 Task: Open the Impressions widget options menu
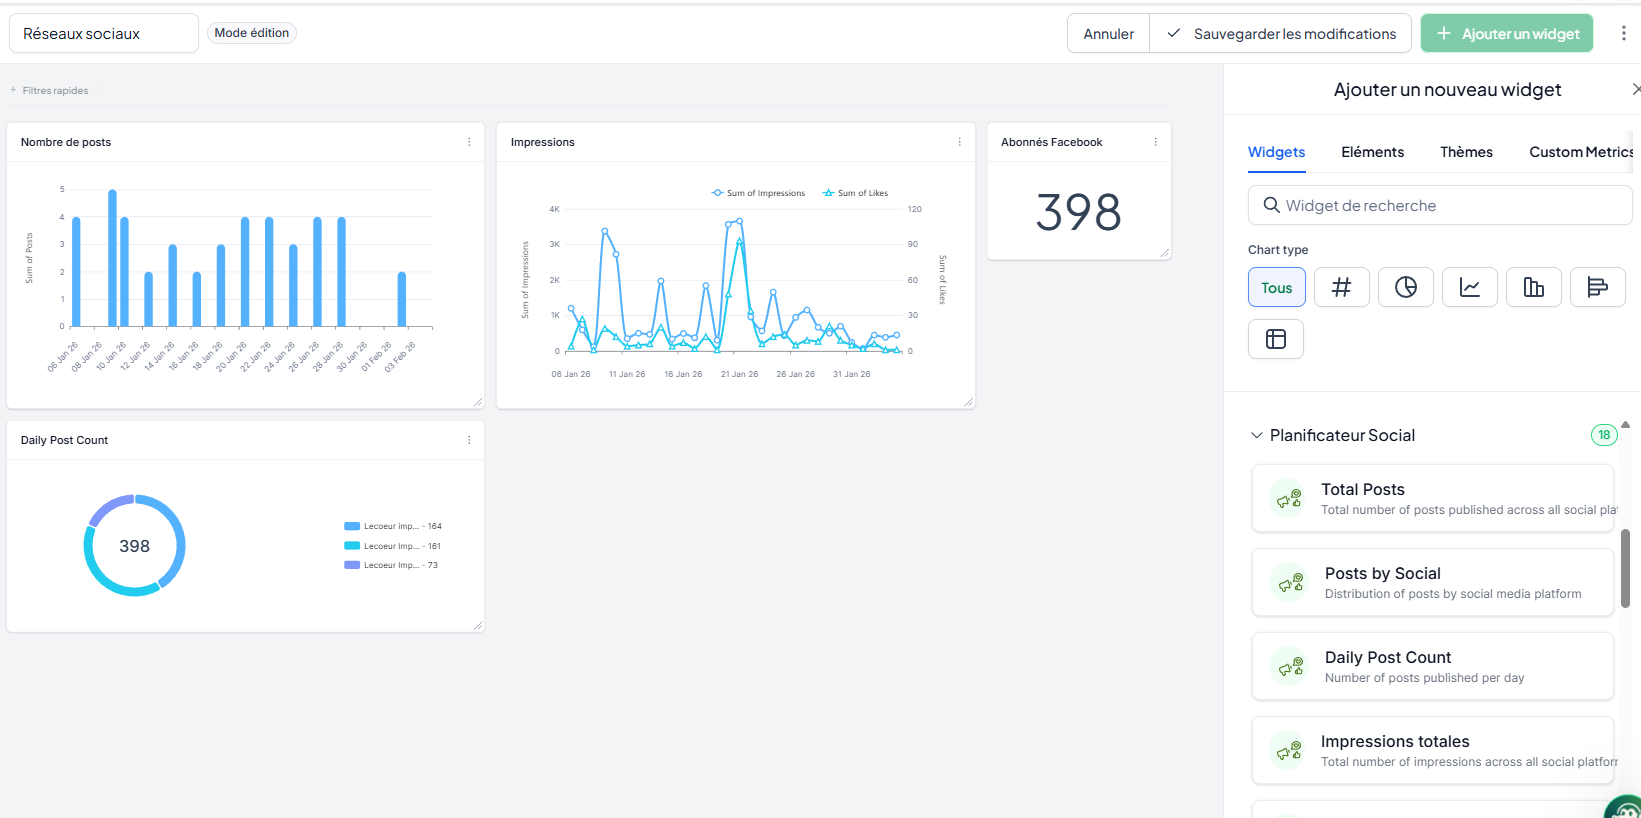click(x=959, y=142)
